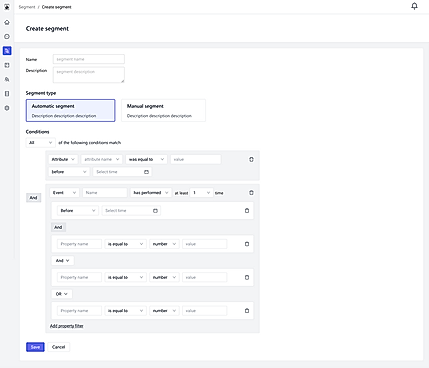Open the All conditions match dropdown

coord(41,143)
